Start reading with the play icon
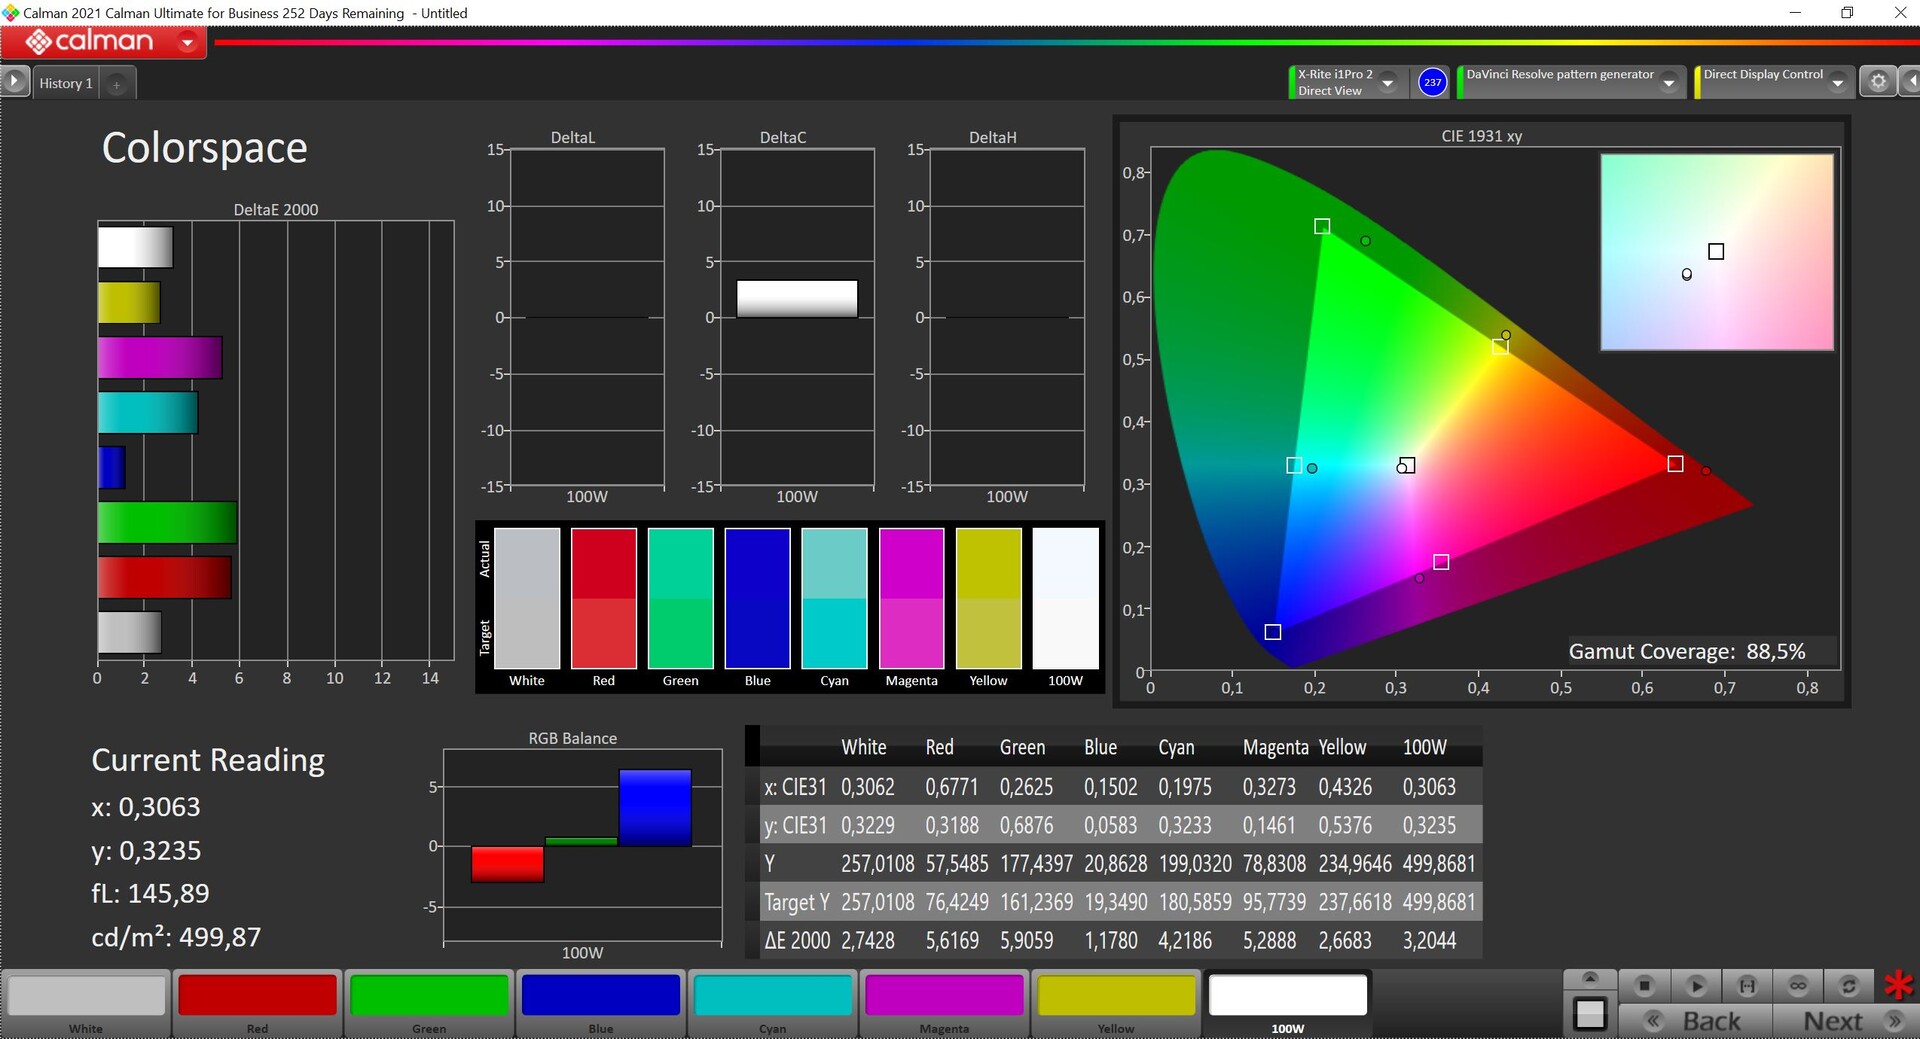 tap(1696, 986)
